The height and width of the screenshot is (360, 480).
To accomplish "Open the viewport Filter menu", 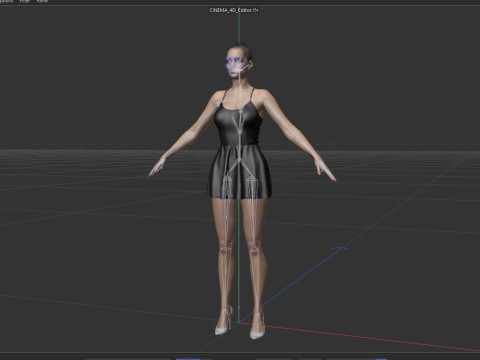I will (24, 1).
